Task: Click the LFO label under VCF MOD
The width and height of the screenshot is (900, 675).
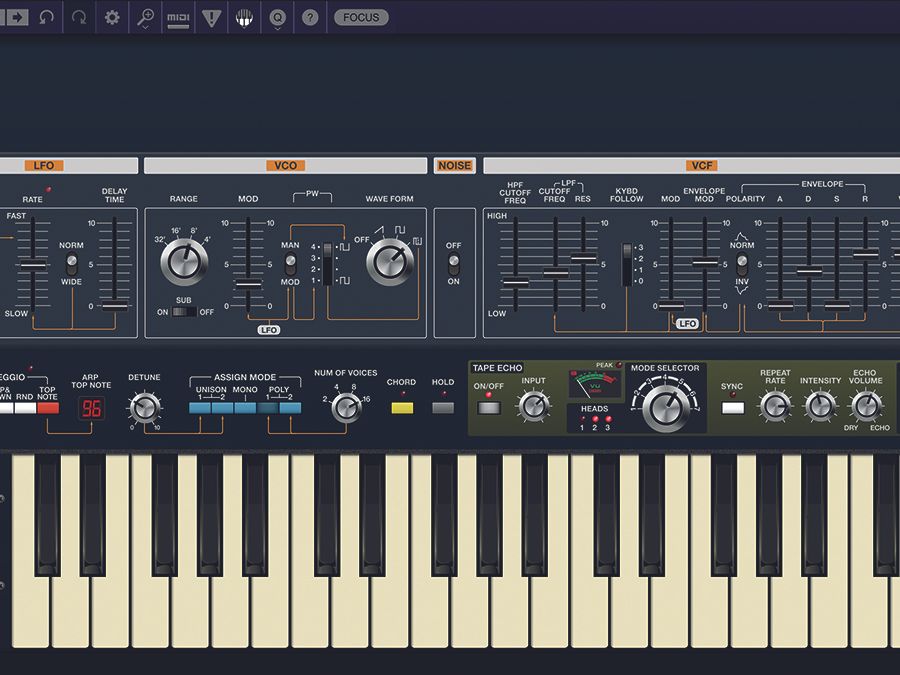Action: pos(687,324)
